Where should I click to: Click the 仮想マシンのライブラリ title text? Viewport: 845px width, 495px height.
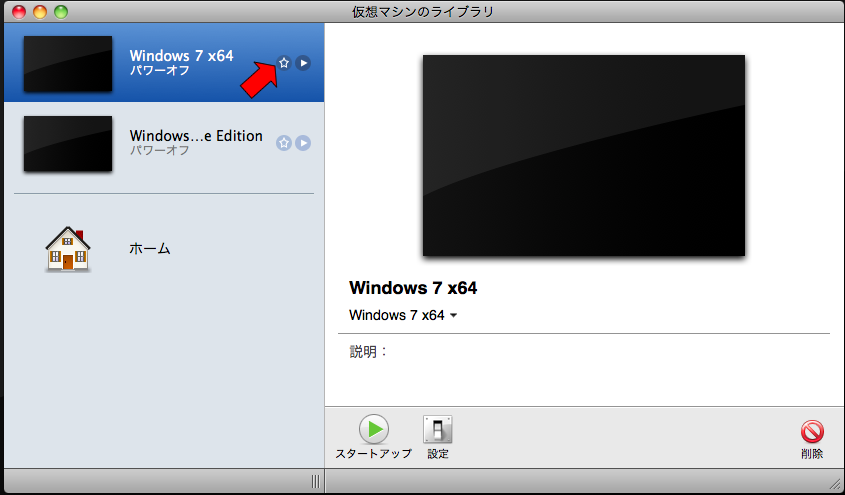coord(423,12)
